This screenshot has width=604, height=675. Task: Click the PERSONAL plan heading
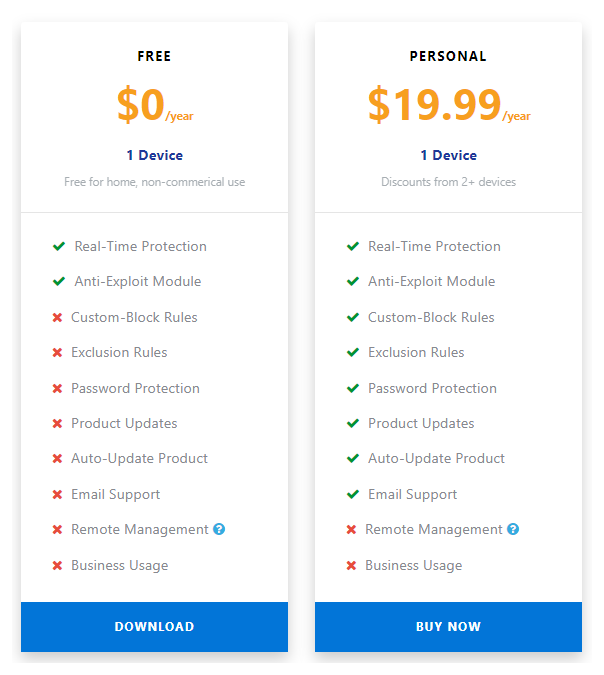click(448, 56)
